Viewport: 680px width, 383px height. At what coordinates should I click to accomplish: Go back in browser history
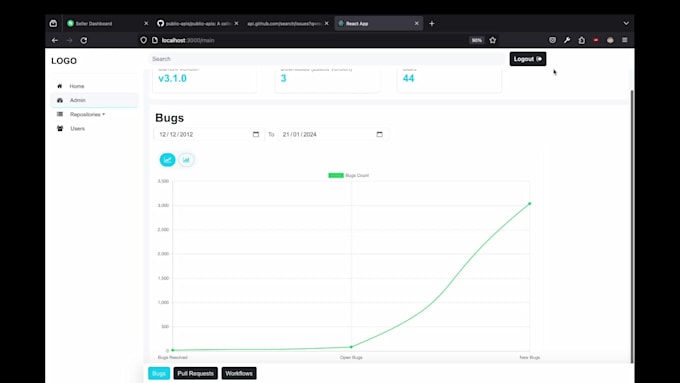(x=55, y=40)
